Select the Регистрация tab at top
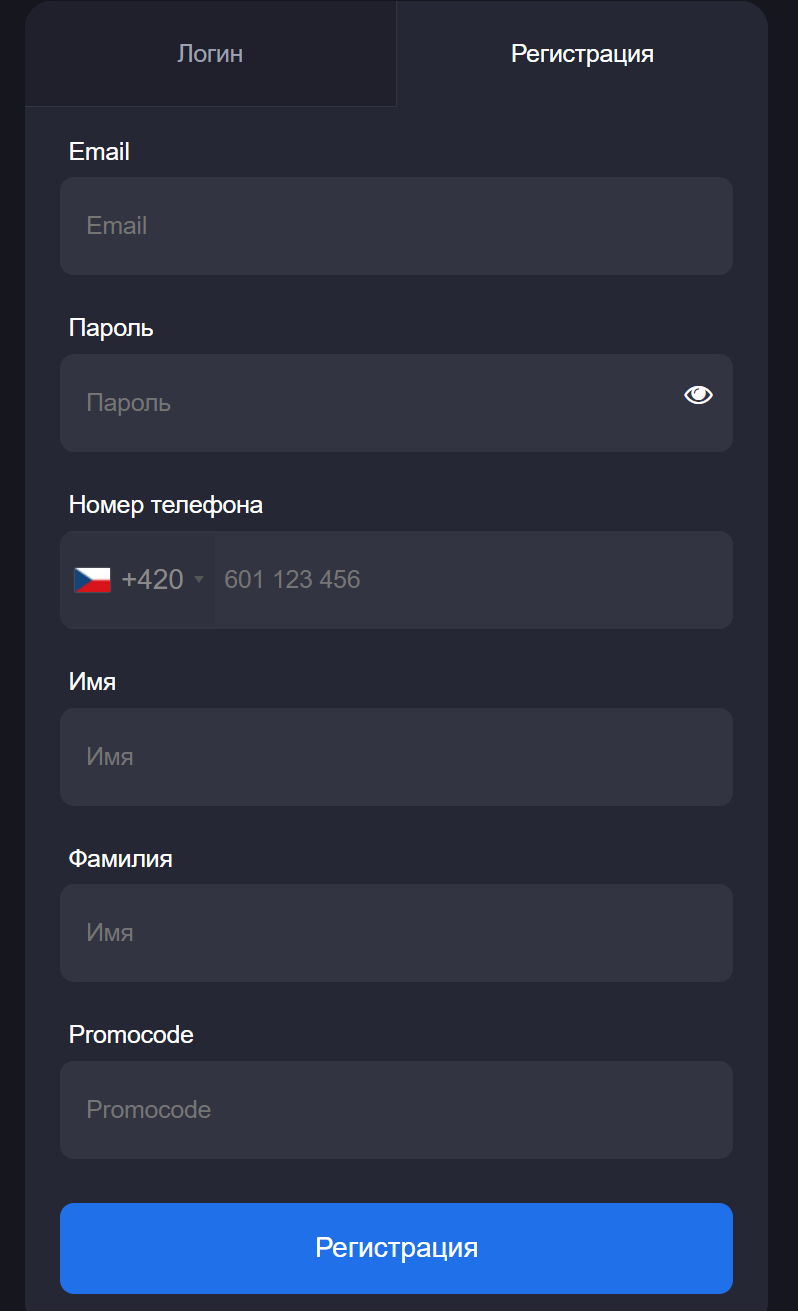798x1311 pixels. (x=582, y=53)
